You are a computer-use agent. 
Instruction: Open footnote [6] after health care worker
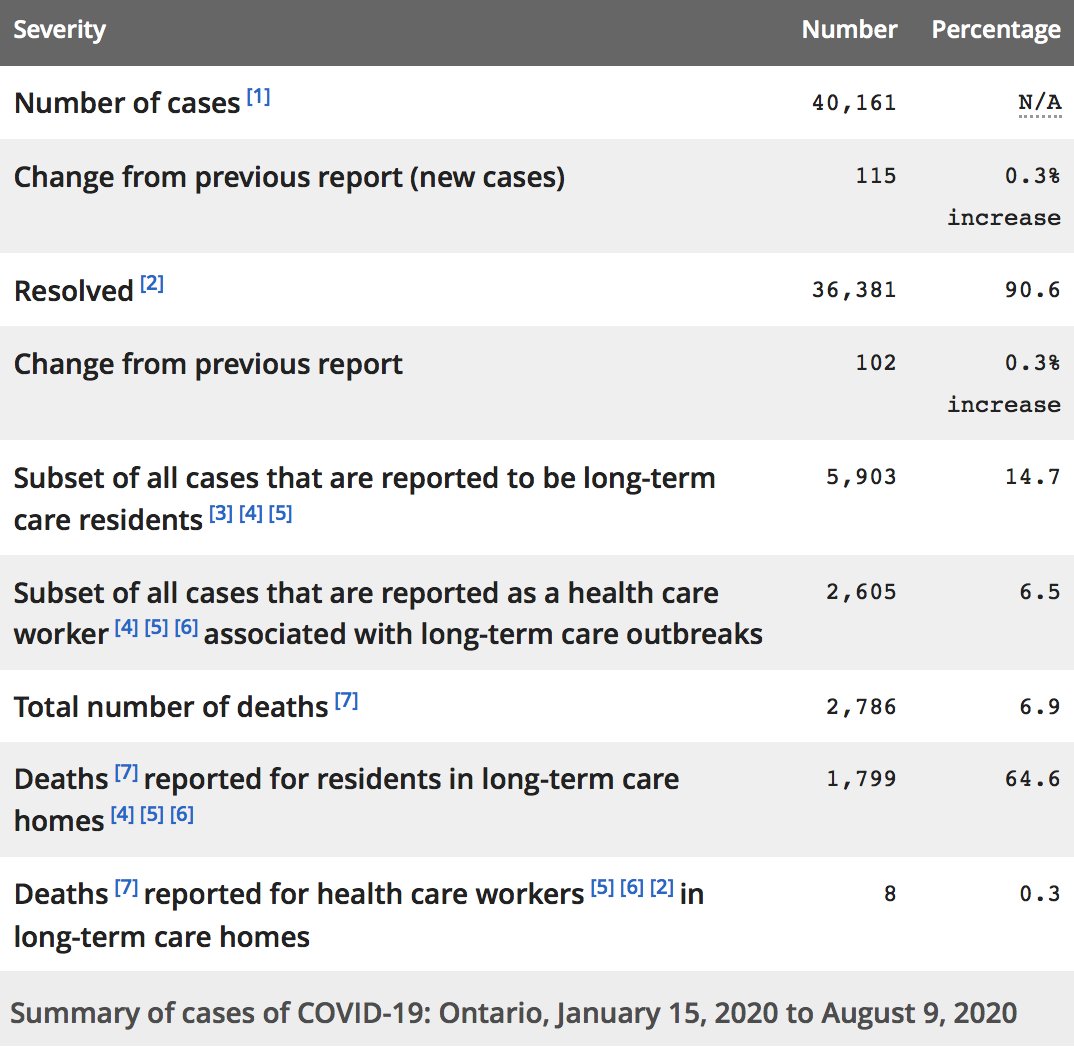pos(186,627)
